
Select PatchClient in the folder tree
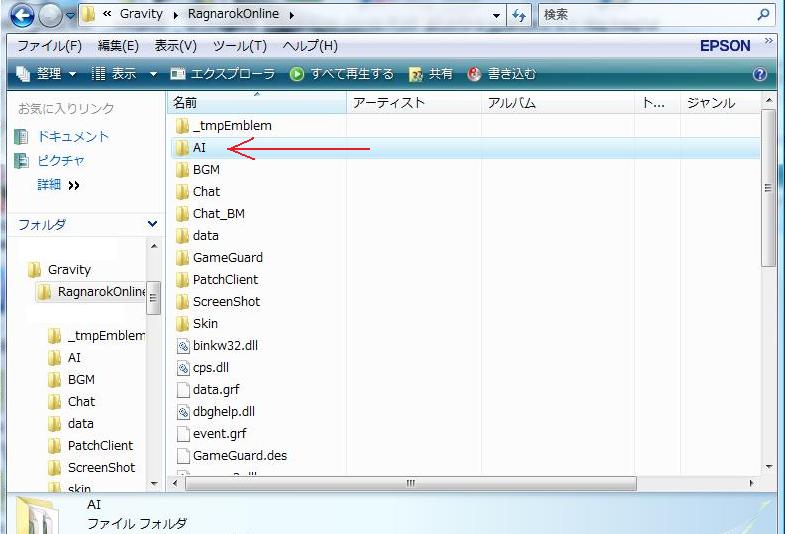coord(100,445)
